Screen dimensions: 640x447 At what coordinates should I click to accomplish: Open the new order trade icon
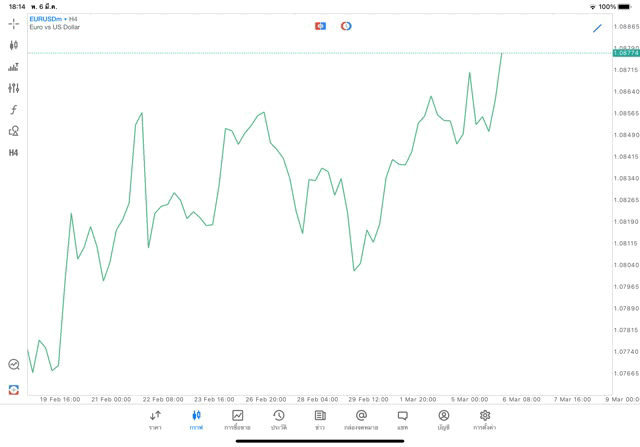(13, 67)
